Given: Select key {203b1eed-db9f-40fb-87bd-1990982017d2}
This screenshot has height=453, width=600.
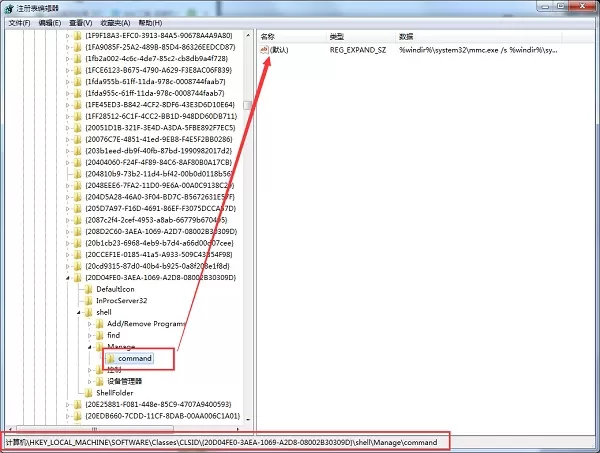Looking at the screenshot, I should [x=158, y=151].
